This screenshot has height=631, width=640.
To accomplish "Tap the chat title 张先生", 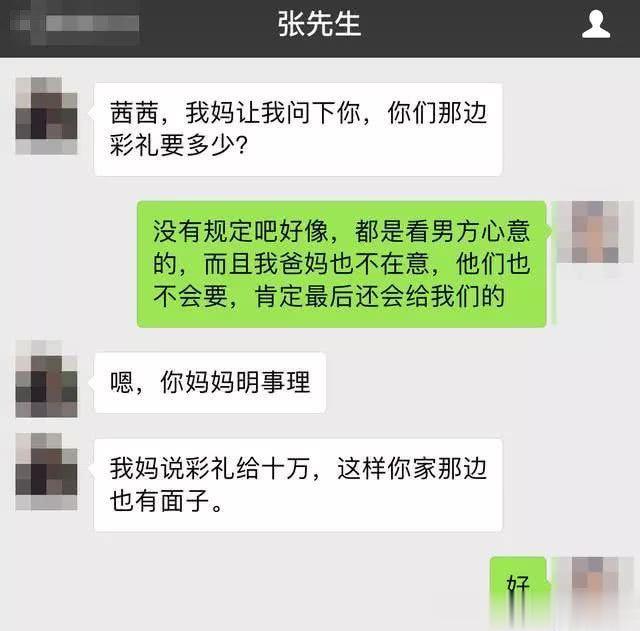I will pyautogui.click(x=320, y=24).
